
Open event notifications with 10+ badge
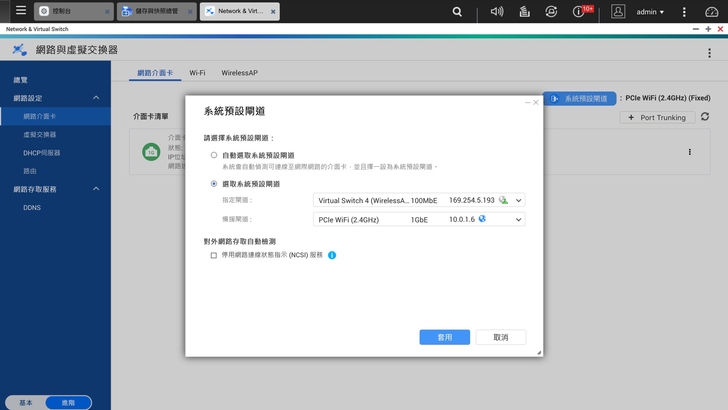(x=581, y=12)
